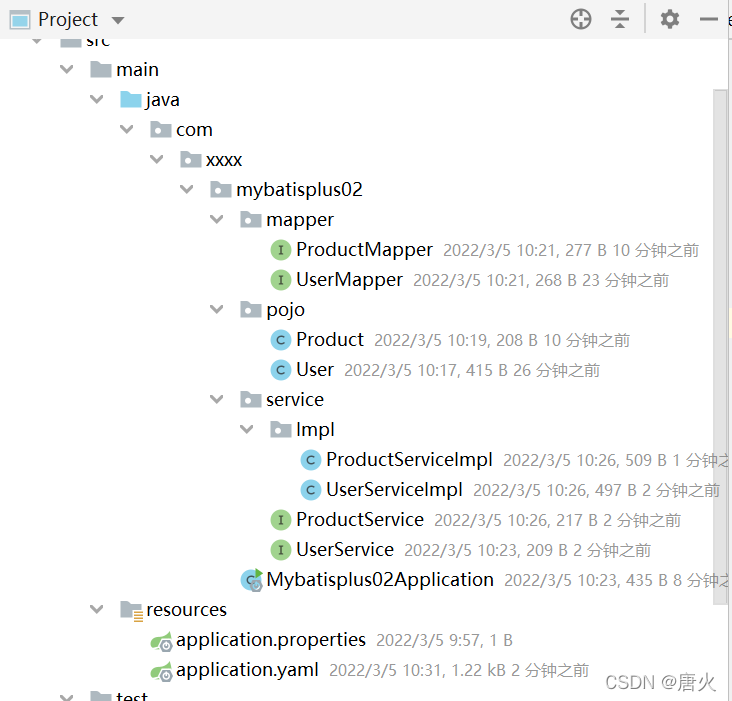The height and width of the screenshot is (701, 732).
Task: Select the User class name
Action: [x=315, y=370]
